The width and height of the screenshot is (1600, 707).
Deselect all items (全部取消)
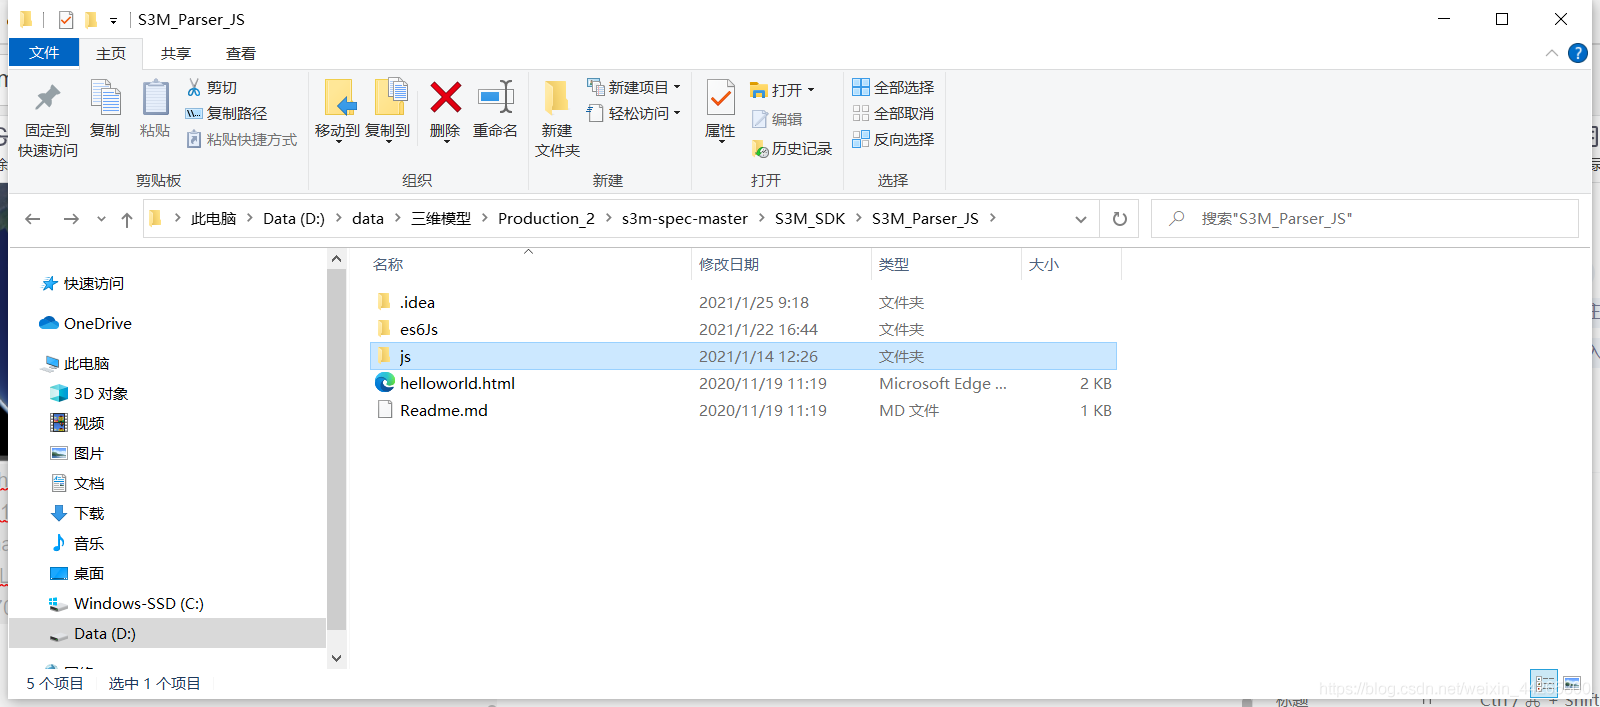click(893, 113)
